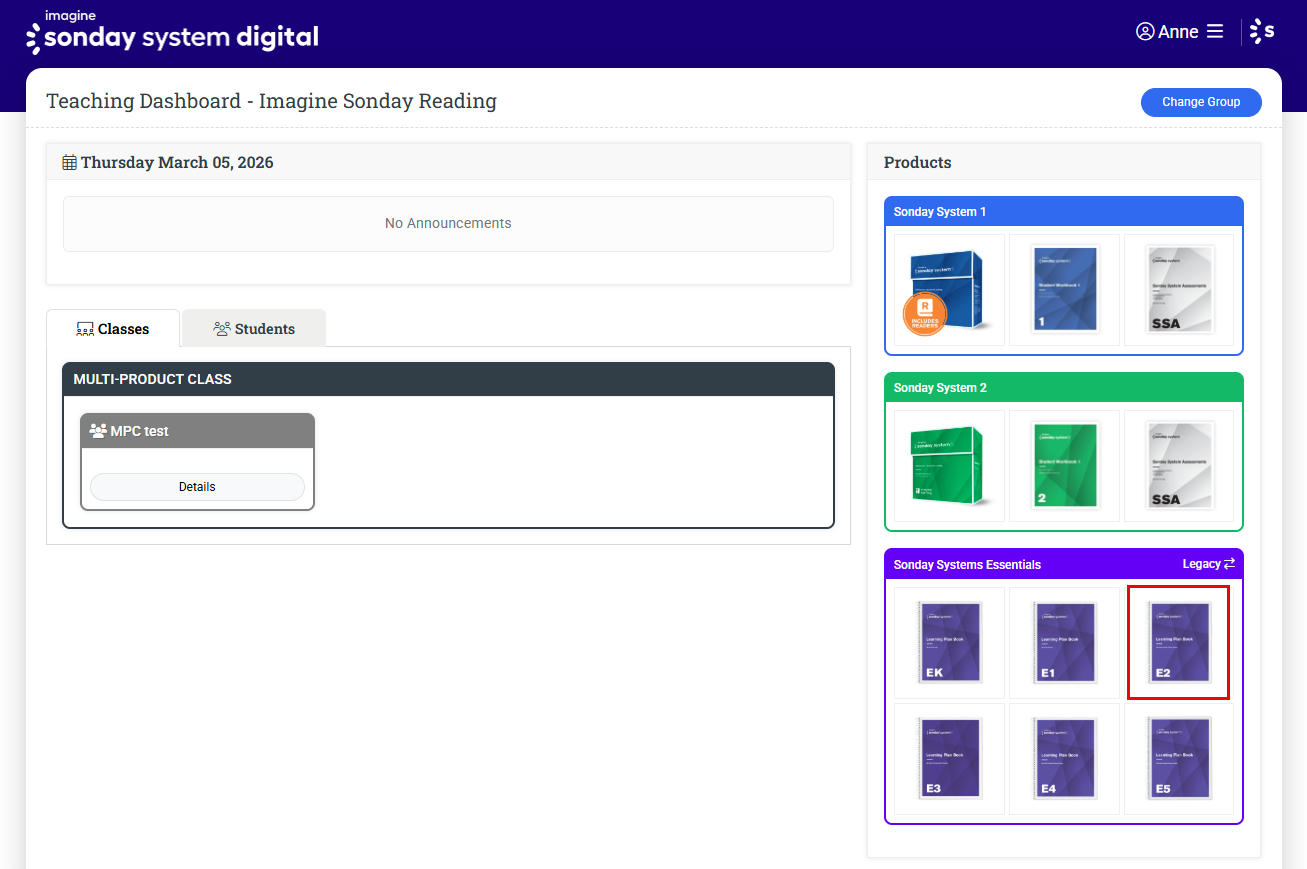Open Sonday System 2 Student Workbook
This screenshot has height=869, width=1307.
tap(1064, 467)
